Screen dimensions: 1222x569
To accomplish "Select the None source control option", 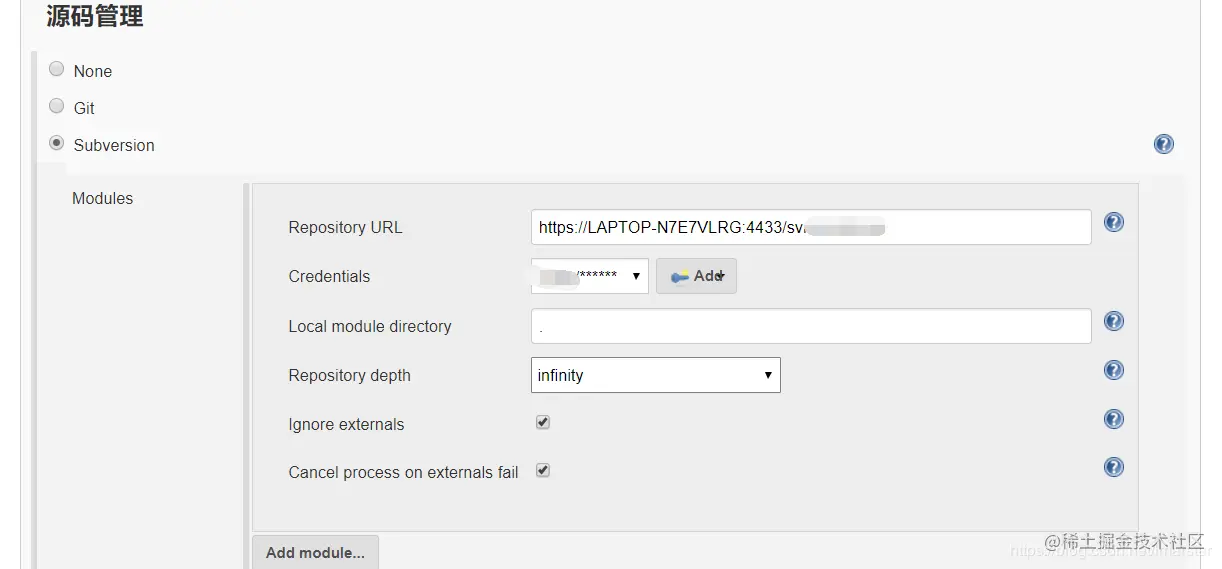I will [x=57, y=69].
